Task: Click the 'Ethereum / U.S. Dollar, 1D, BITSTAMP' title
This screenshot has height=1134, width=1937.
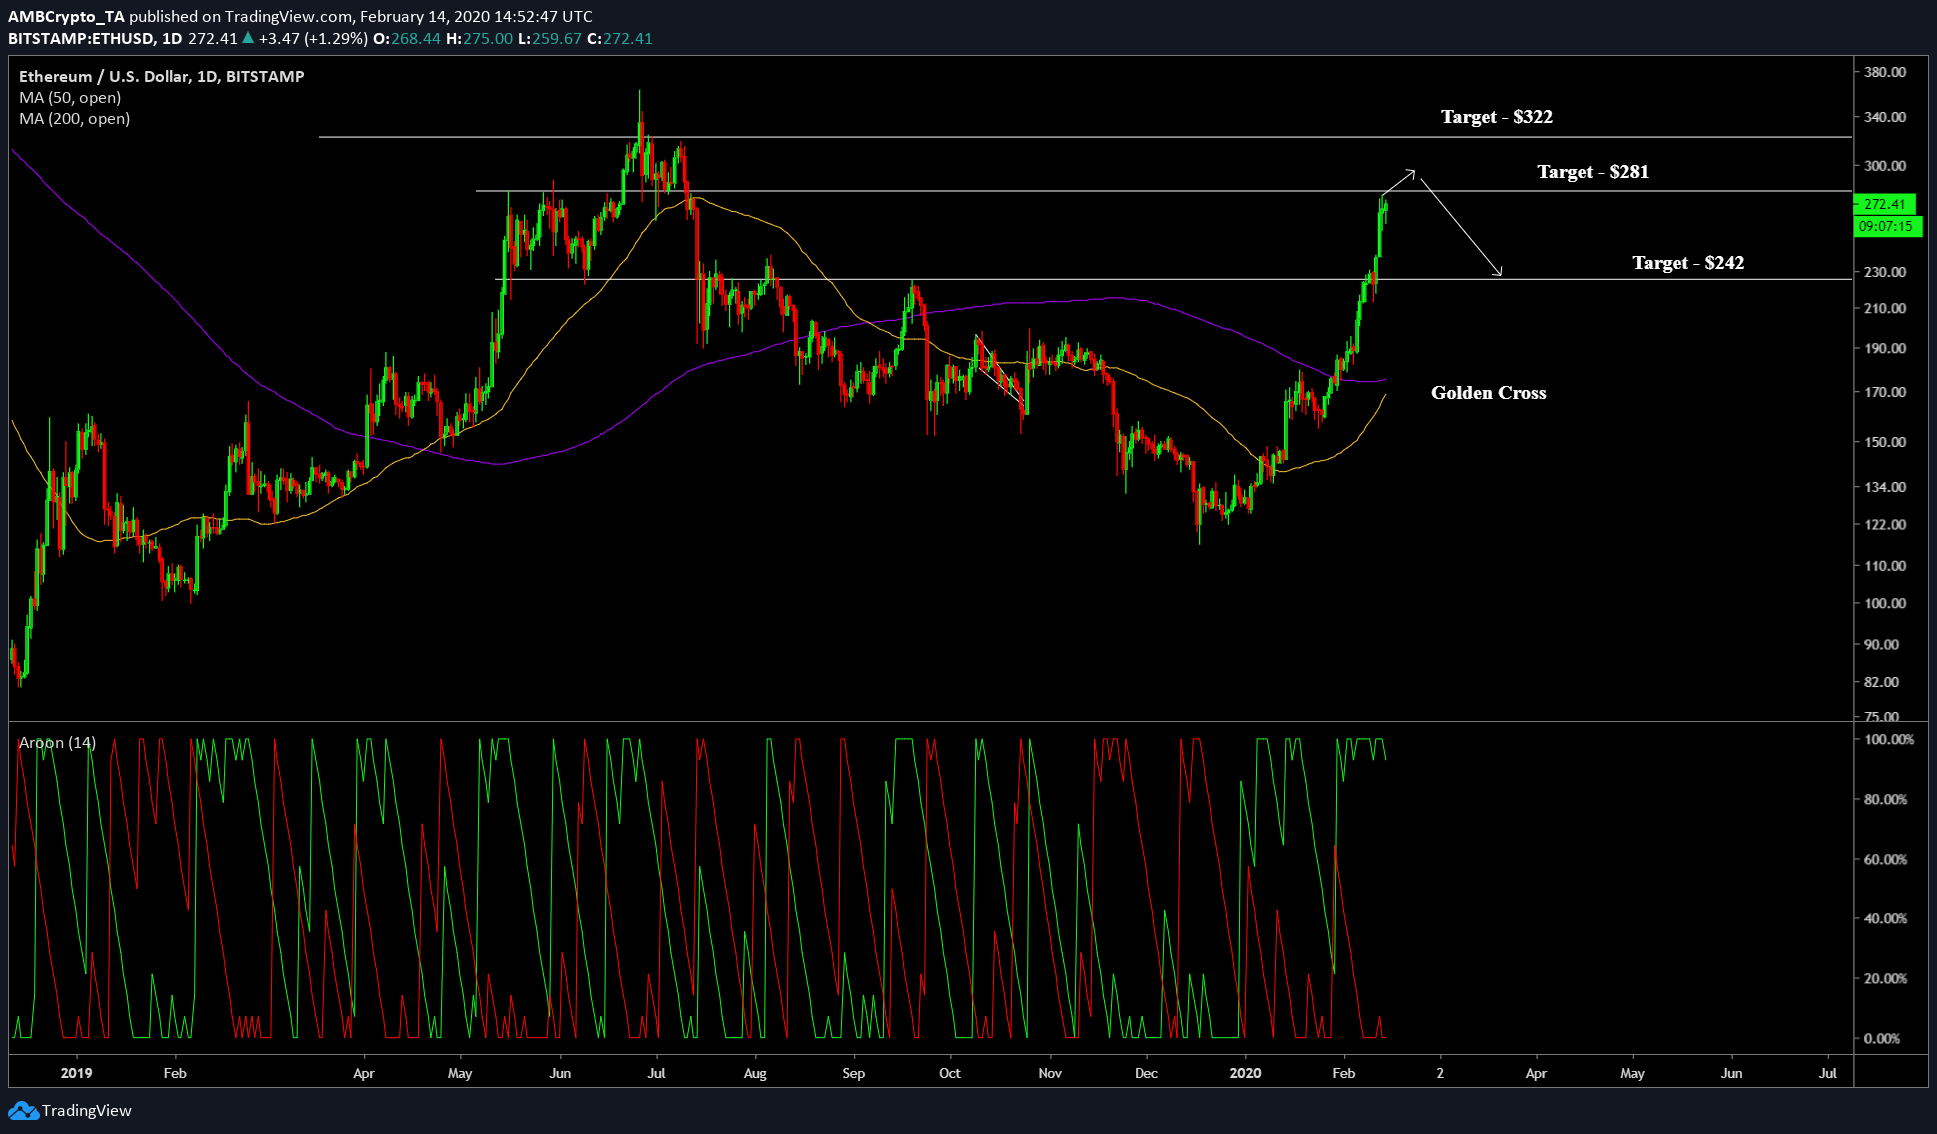Action: coord(161,77)
